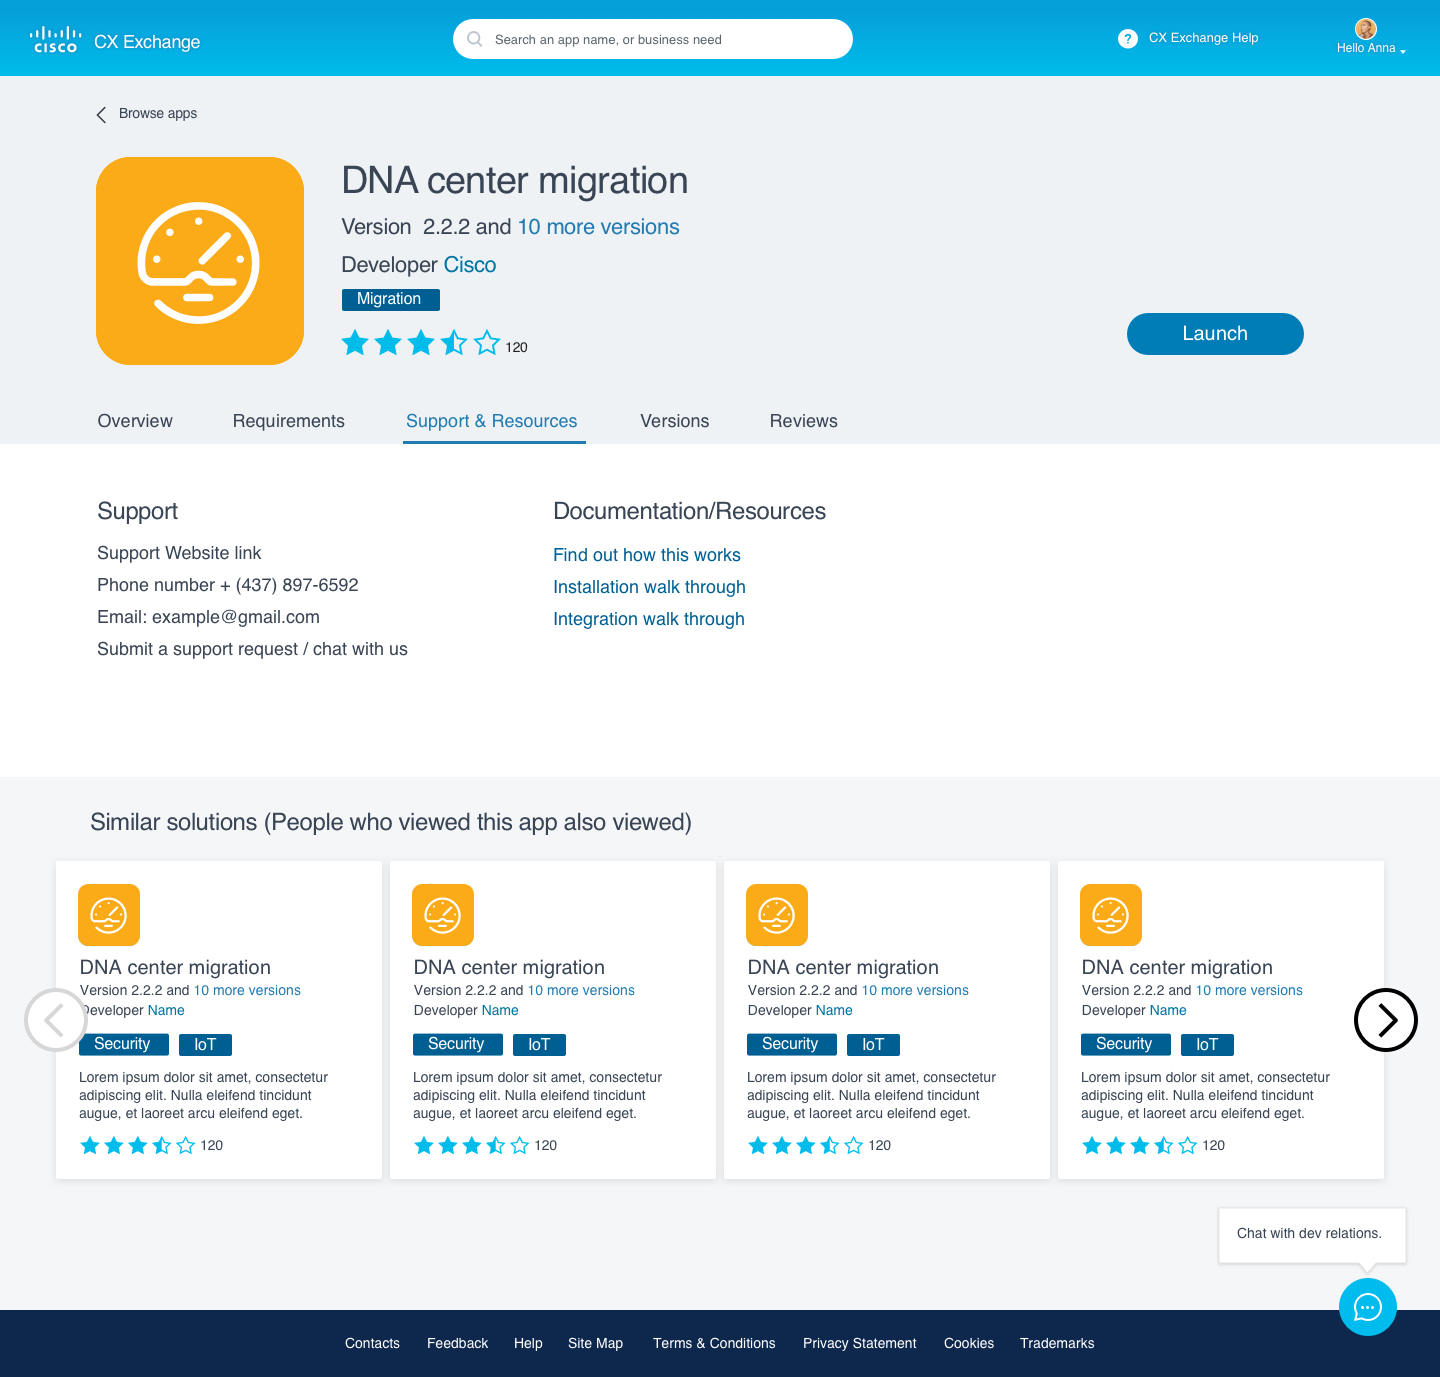
Task: Click the phone number text
Action: pyautogui.click(x=228, y=585)
